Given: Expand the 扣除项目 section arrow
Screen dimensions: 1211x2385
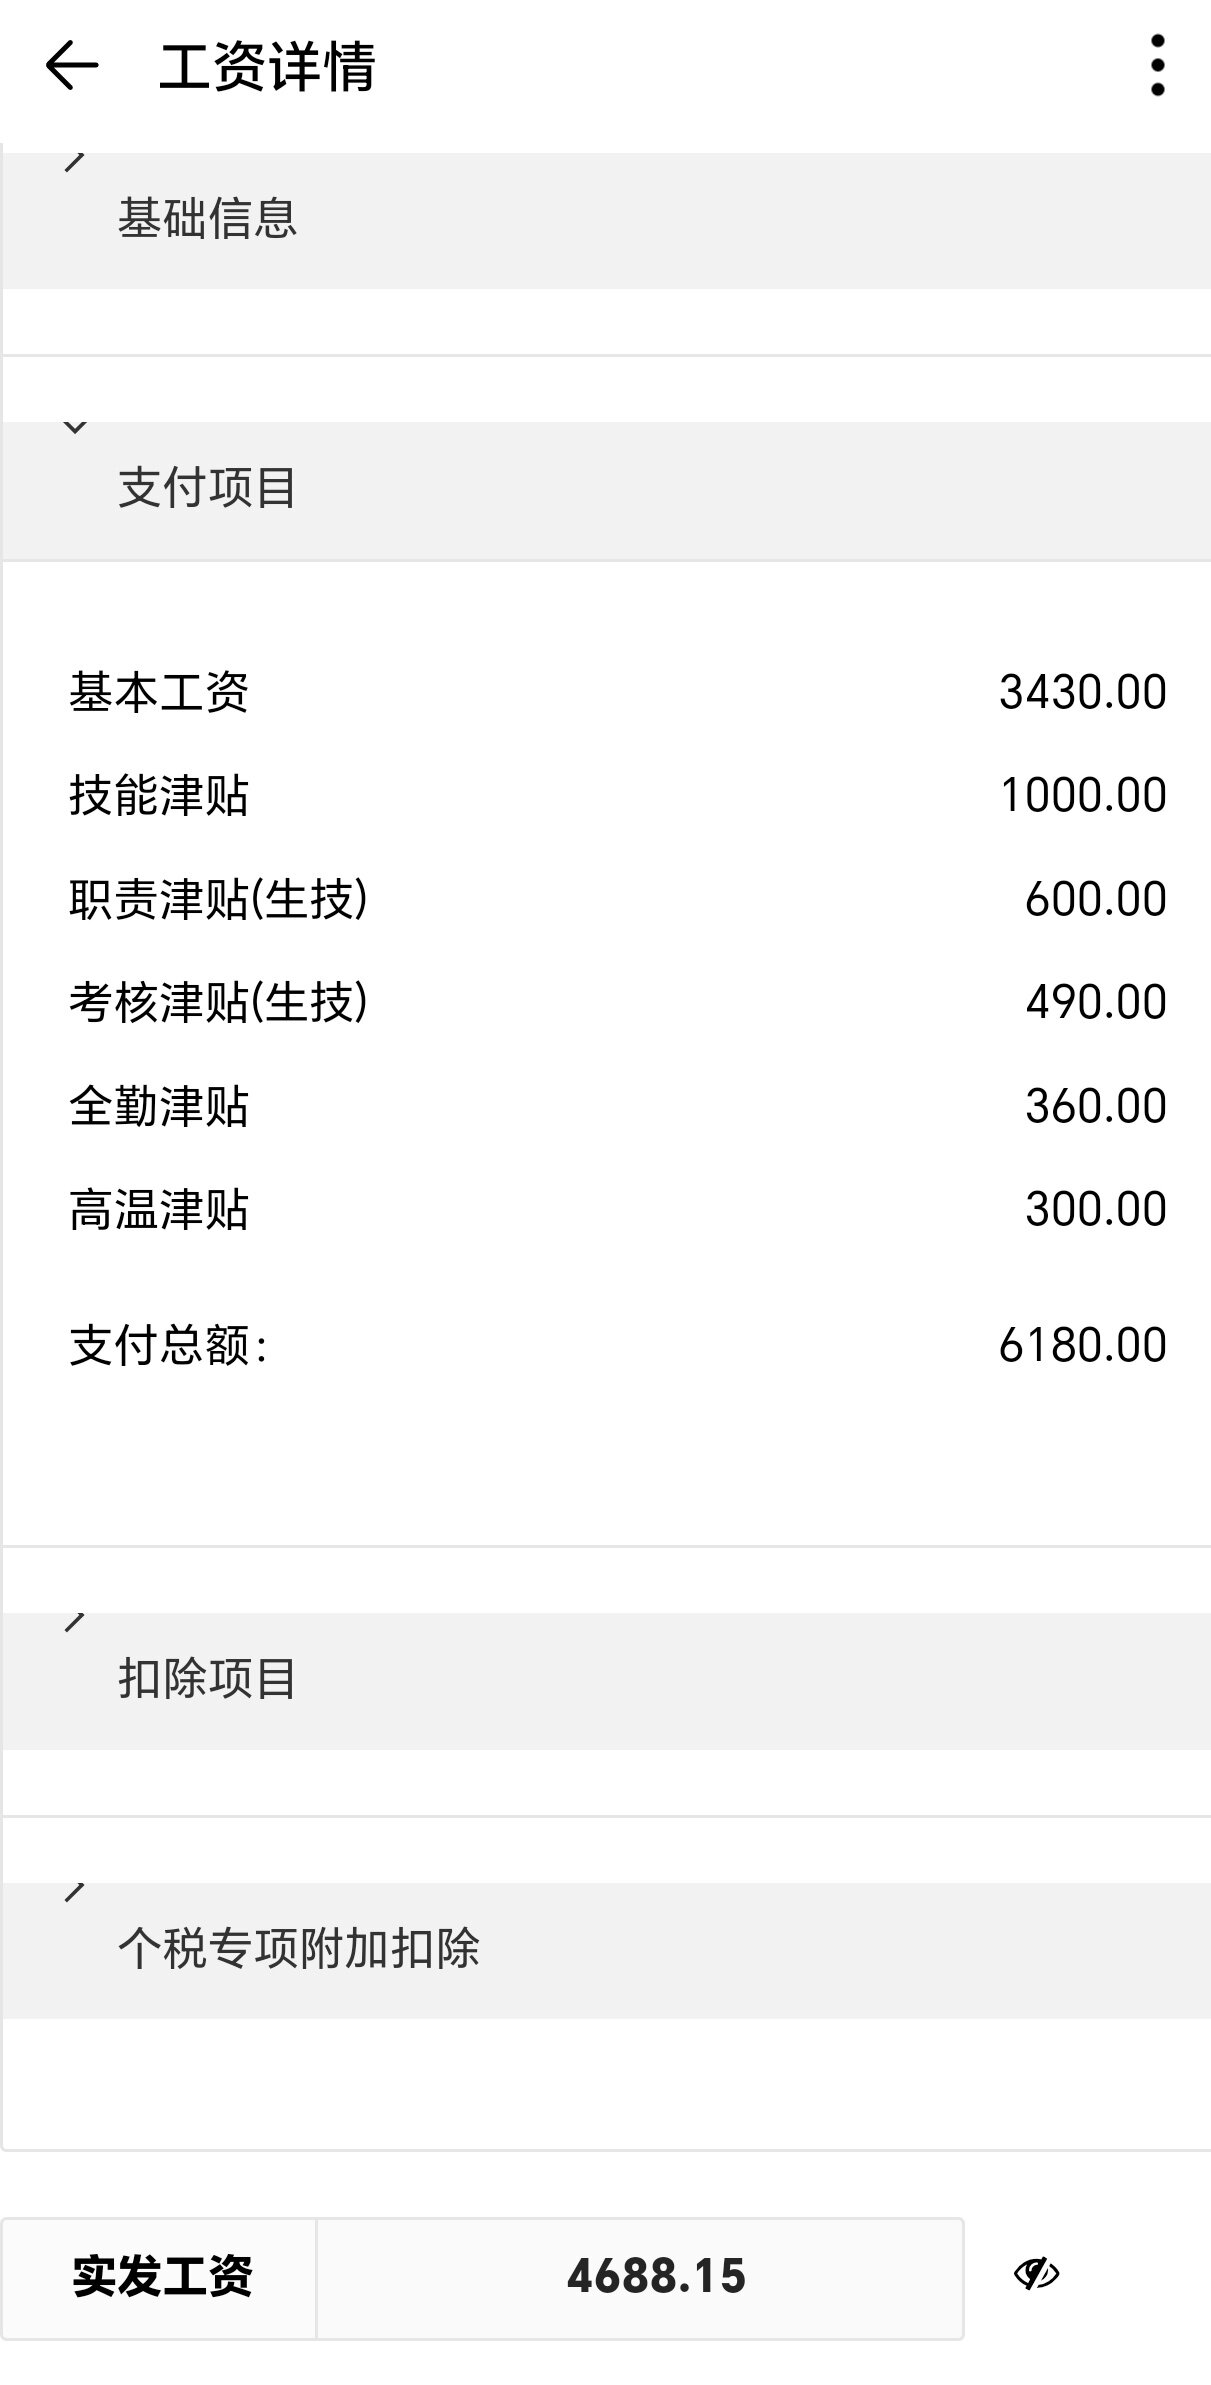Looking at the screenshot, I should point(75,1621).
